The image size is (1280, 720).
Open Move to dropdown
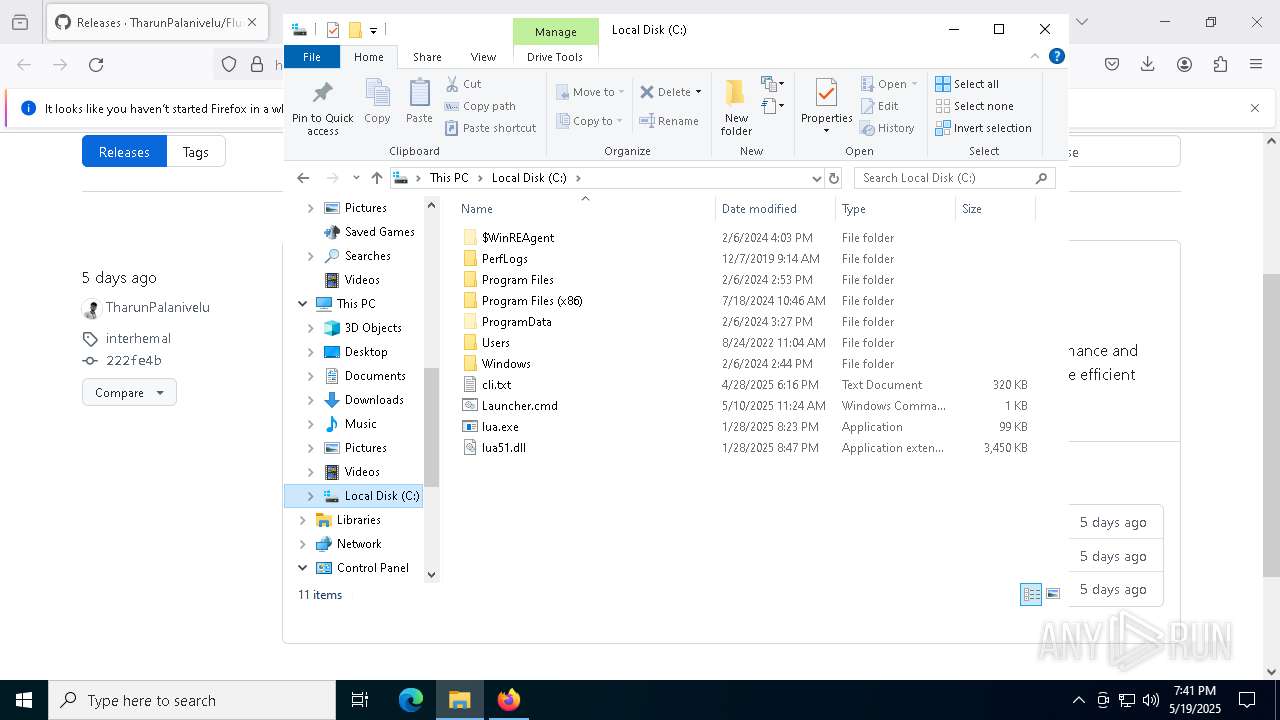(590, 92)
